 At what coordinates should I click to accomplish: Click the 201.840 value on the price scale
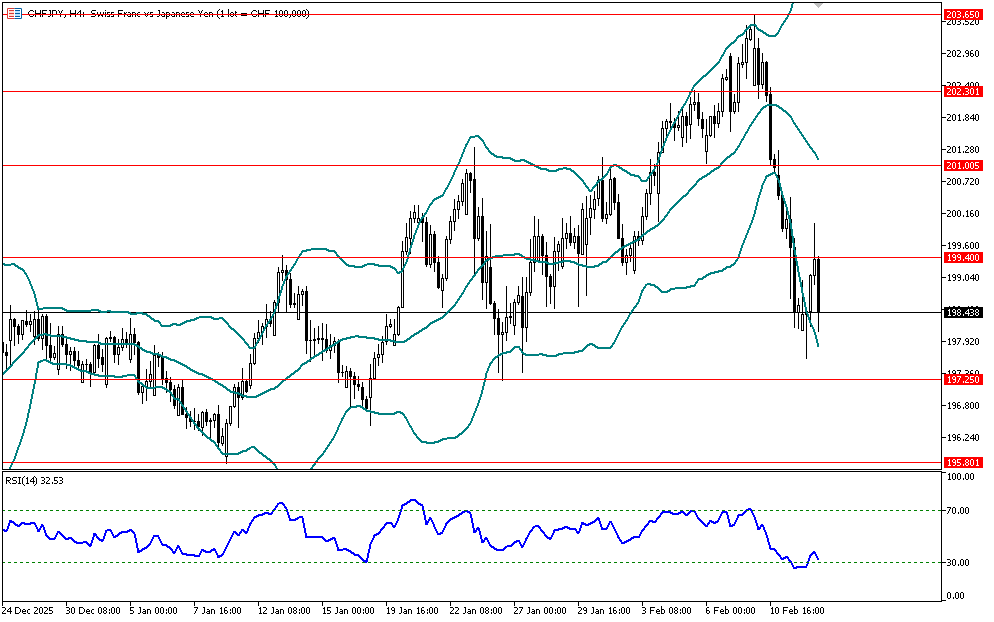pyautogui.click(x=961, y=118)
